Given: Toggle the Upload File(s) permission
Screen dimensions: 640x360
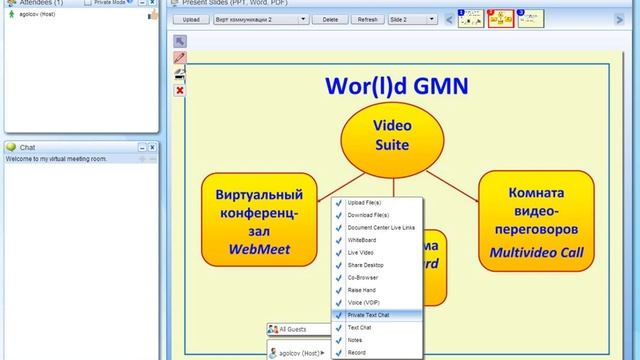Looking at the screenshot, I should pos(377,203).
